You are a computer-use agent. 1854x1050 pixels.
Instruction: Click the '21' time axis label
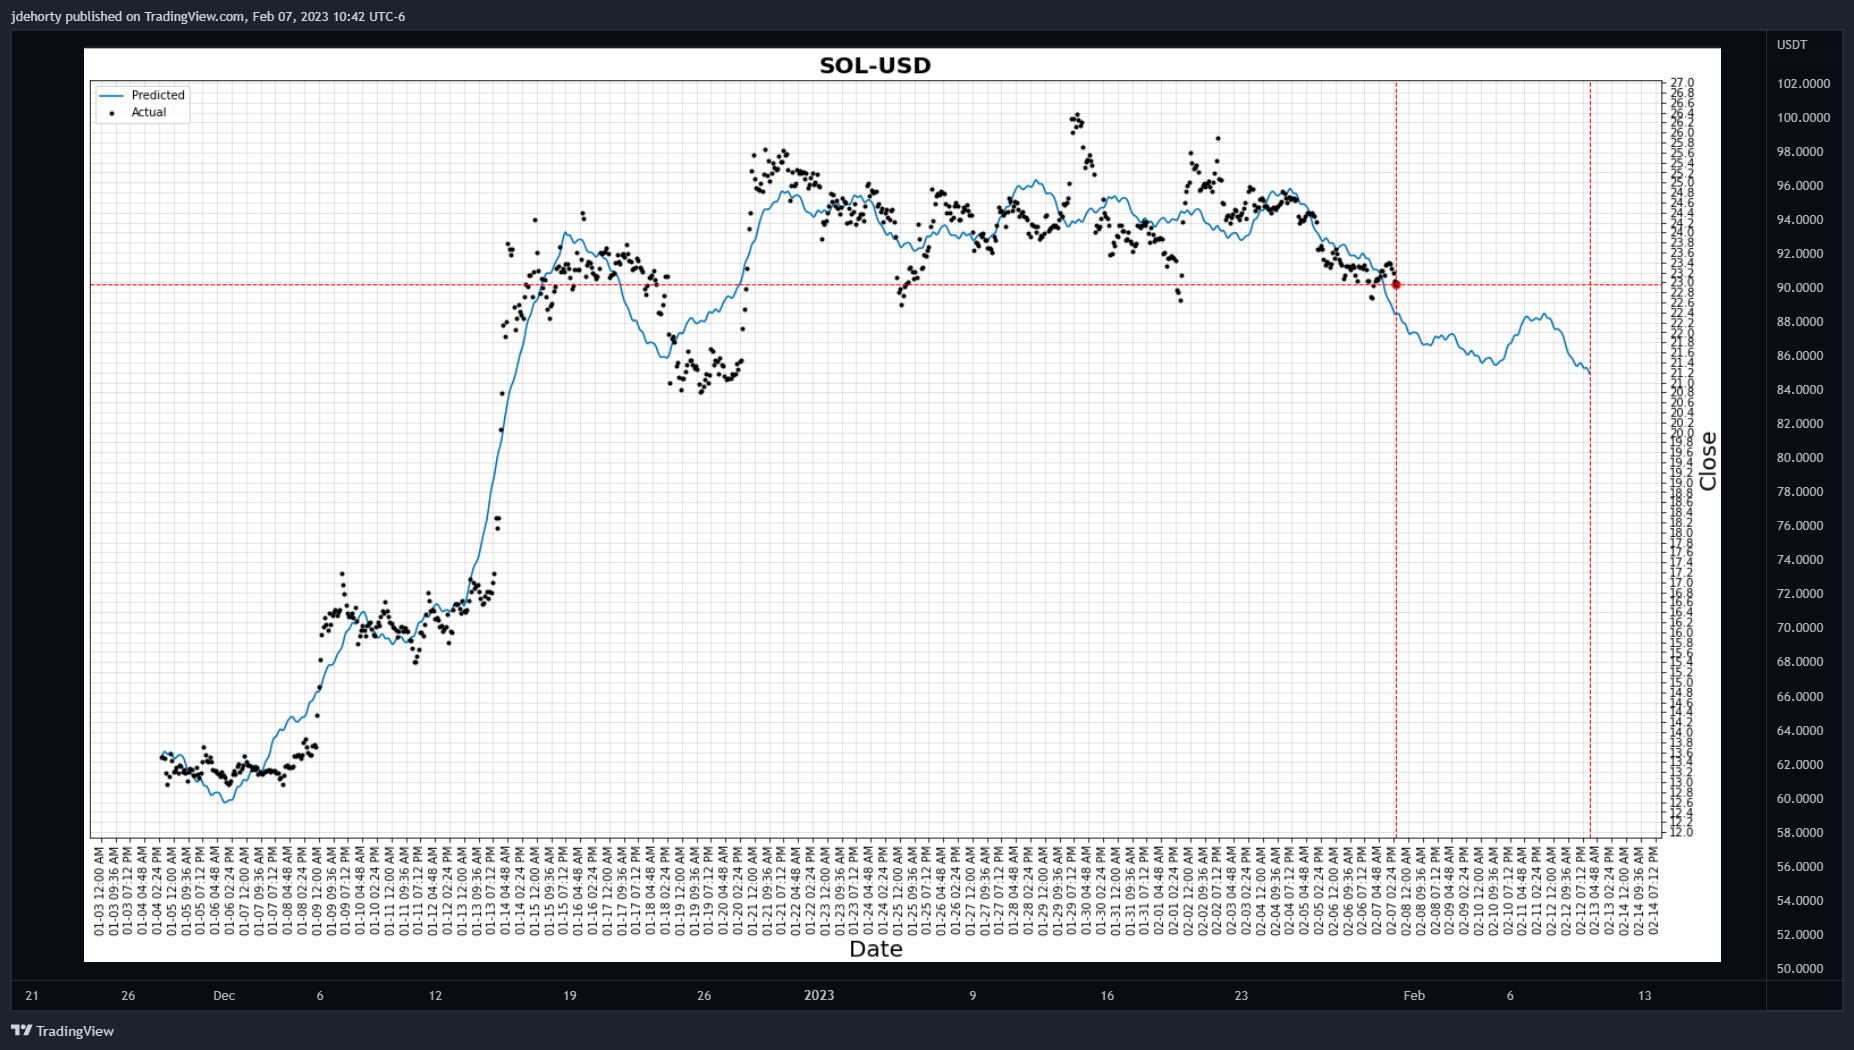pyautogui.click(x=32, y=995)
